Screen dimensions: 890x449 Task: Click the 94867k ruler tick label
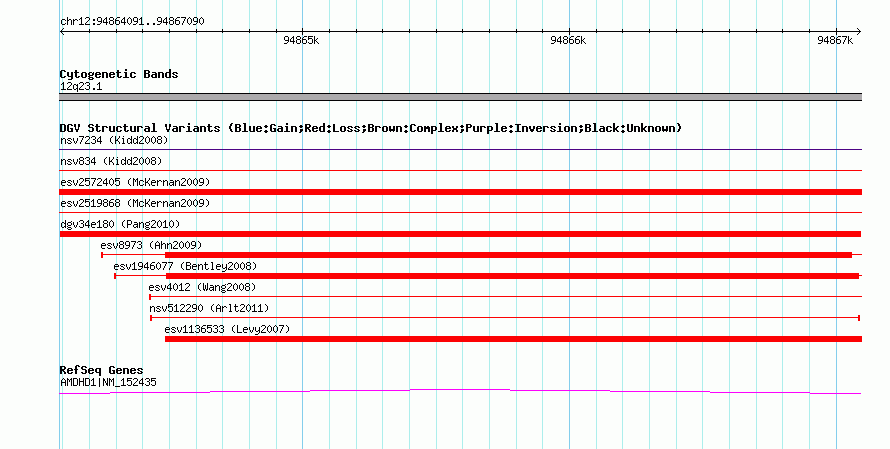coord(835,40)
